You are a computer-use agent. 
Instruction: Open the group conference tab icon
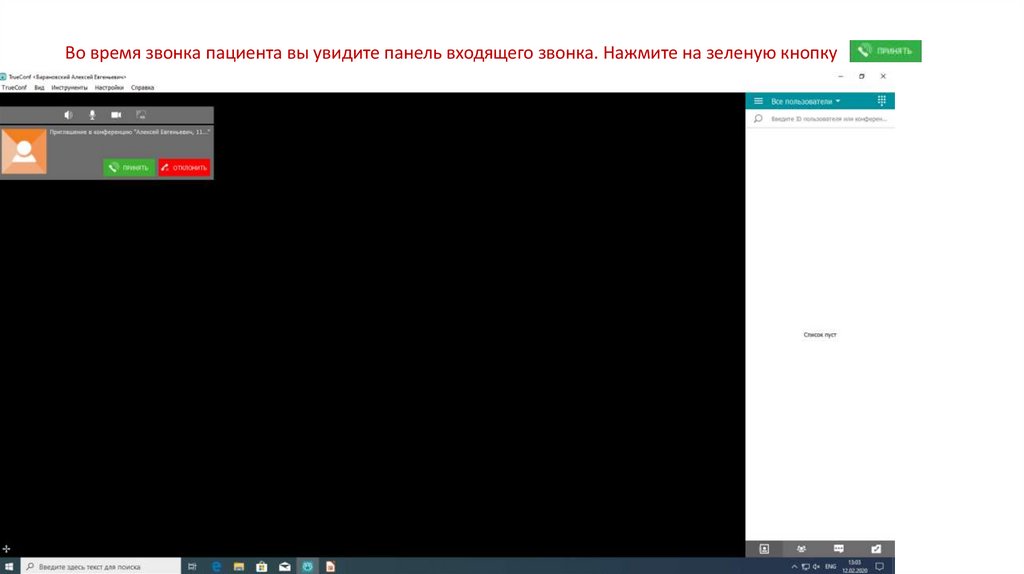tap(801, 549)
